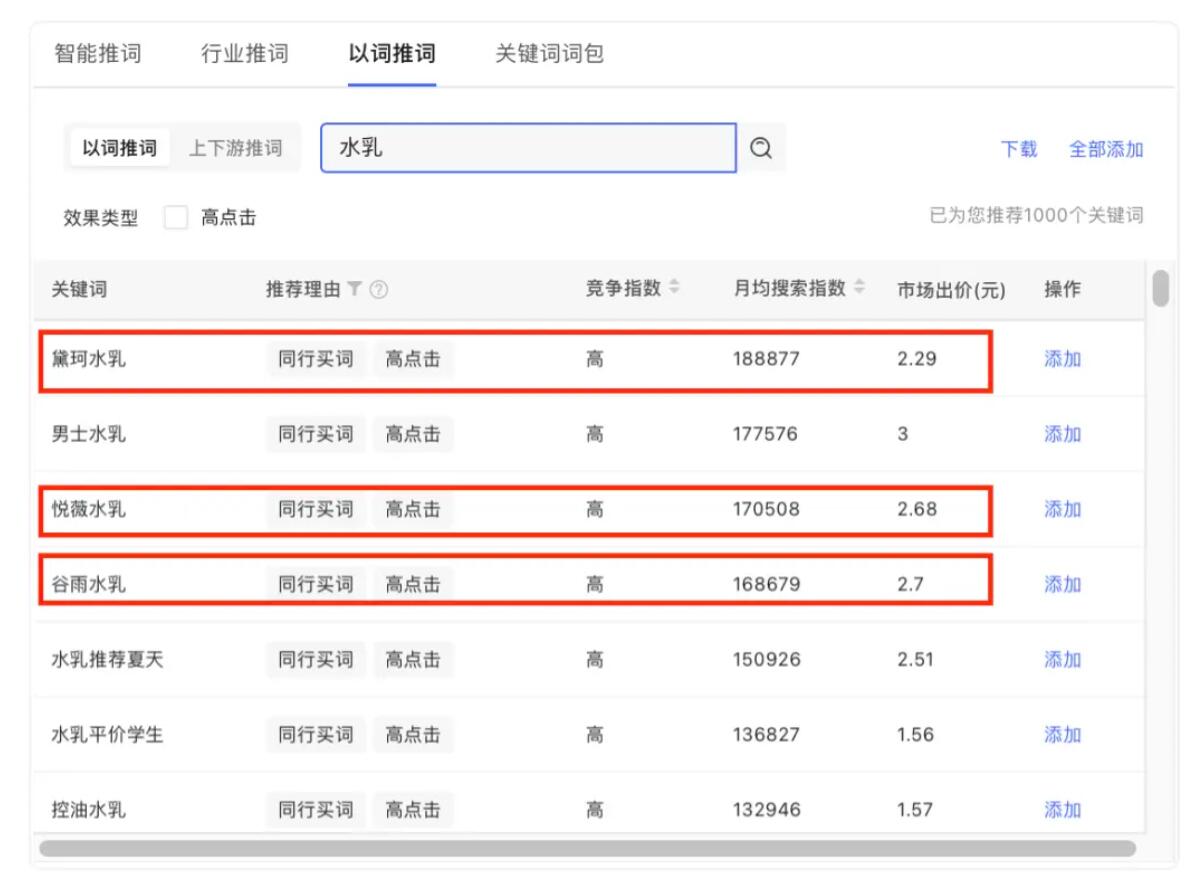Click the 同行买词 tag in 黛珂水乳 row
1190x888 pixels.
click(x=316, y=358)
